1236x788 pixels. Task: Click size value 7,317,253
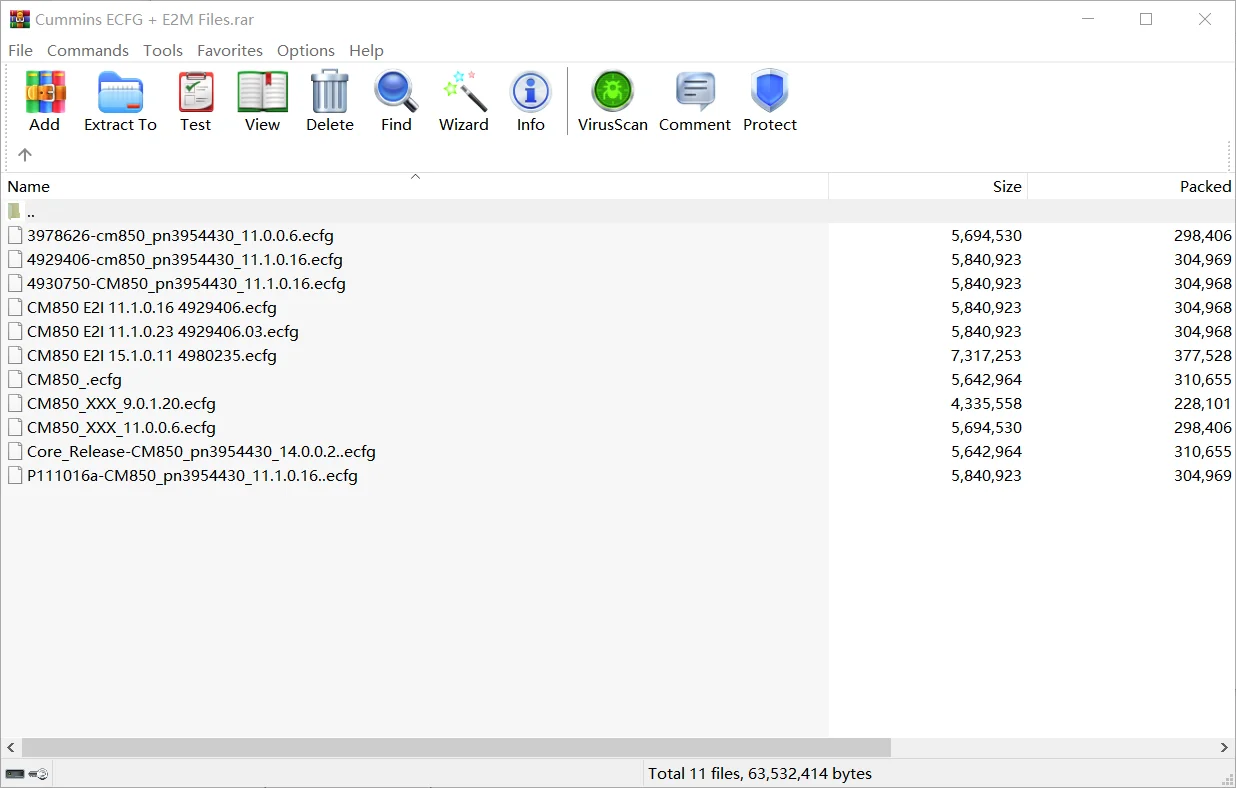[x=986, y=356]
